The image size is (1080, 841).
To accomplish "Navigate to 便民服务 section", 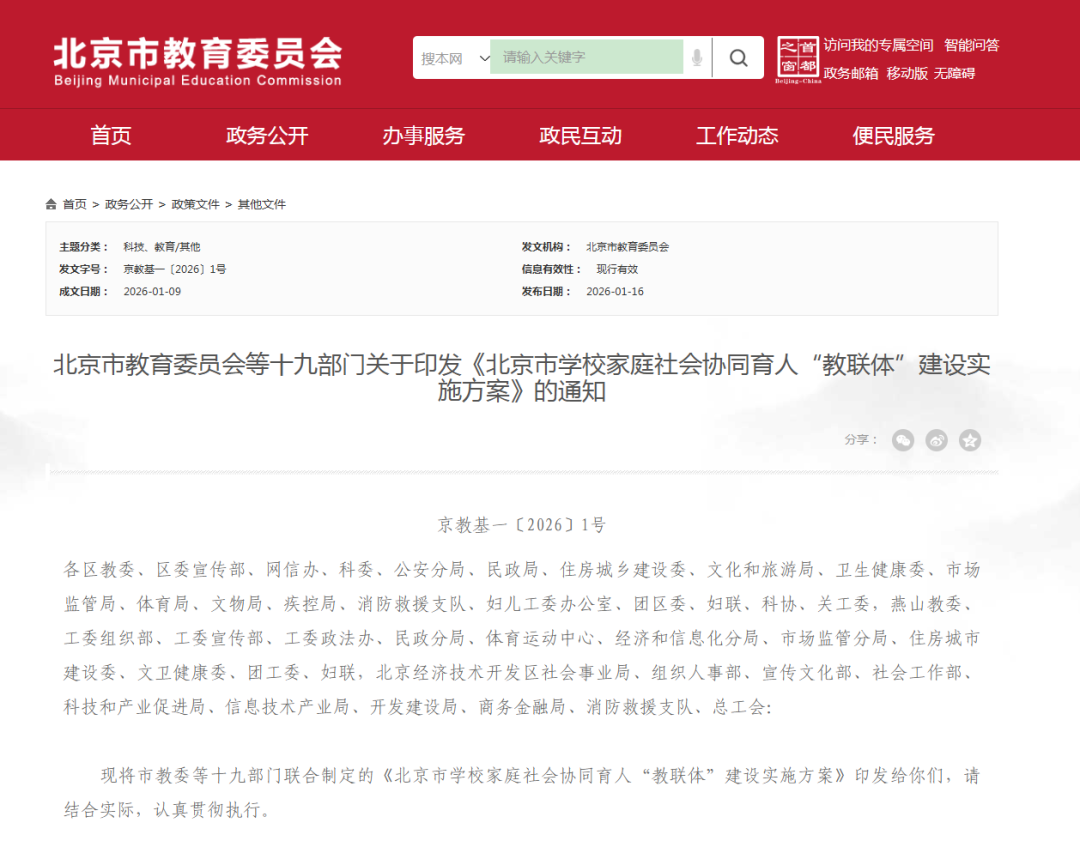I will click(x=893, y=136).
